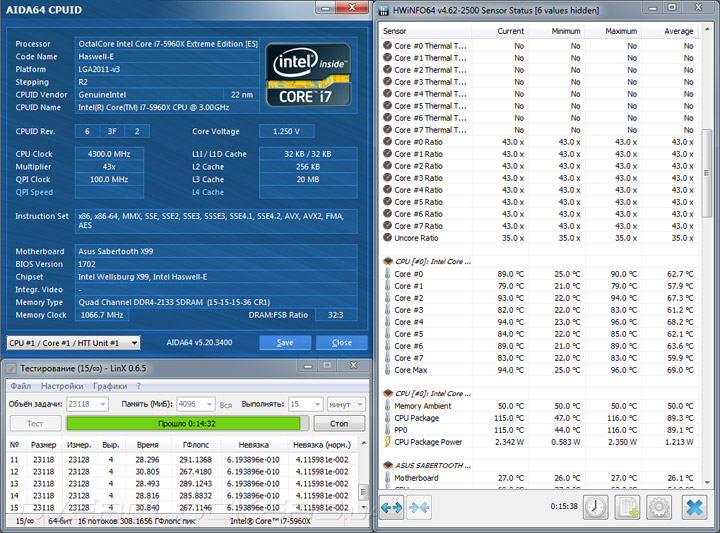Click ASUS SABERTOOTH sensor group icon
Image resolution: width=720 pixels, height=533 pixels.
pos(388,465)
